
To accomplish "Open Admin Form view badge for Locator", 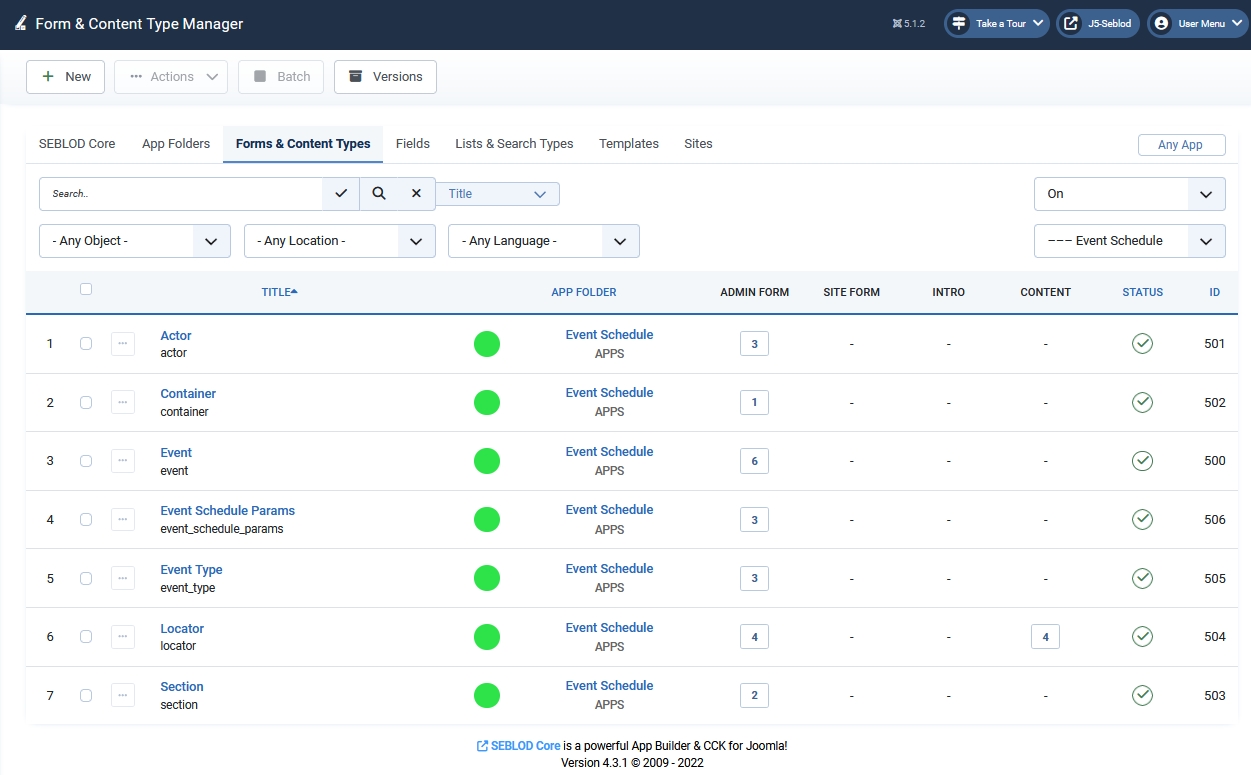I will [754, 637].
